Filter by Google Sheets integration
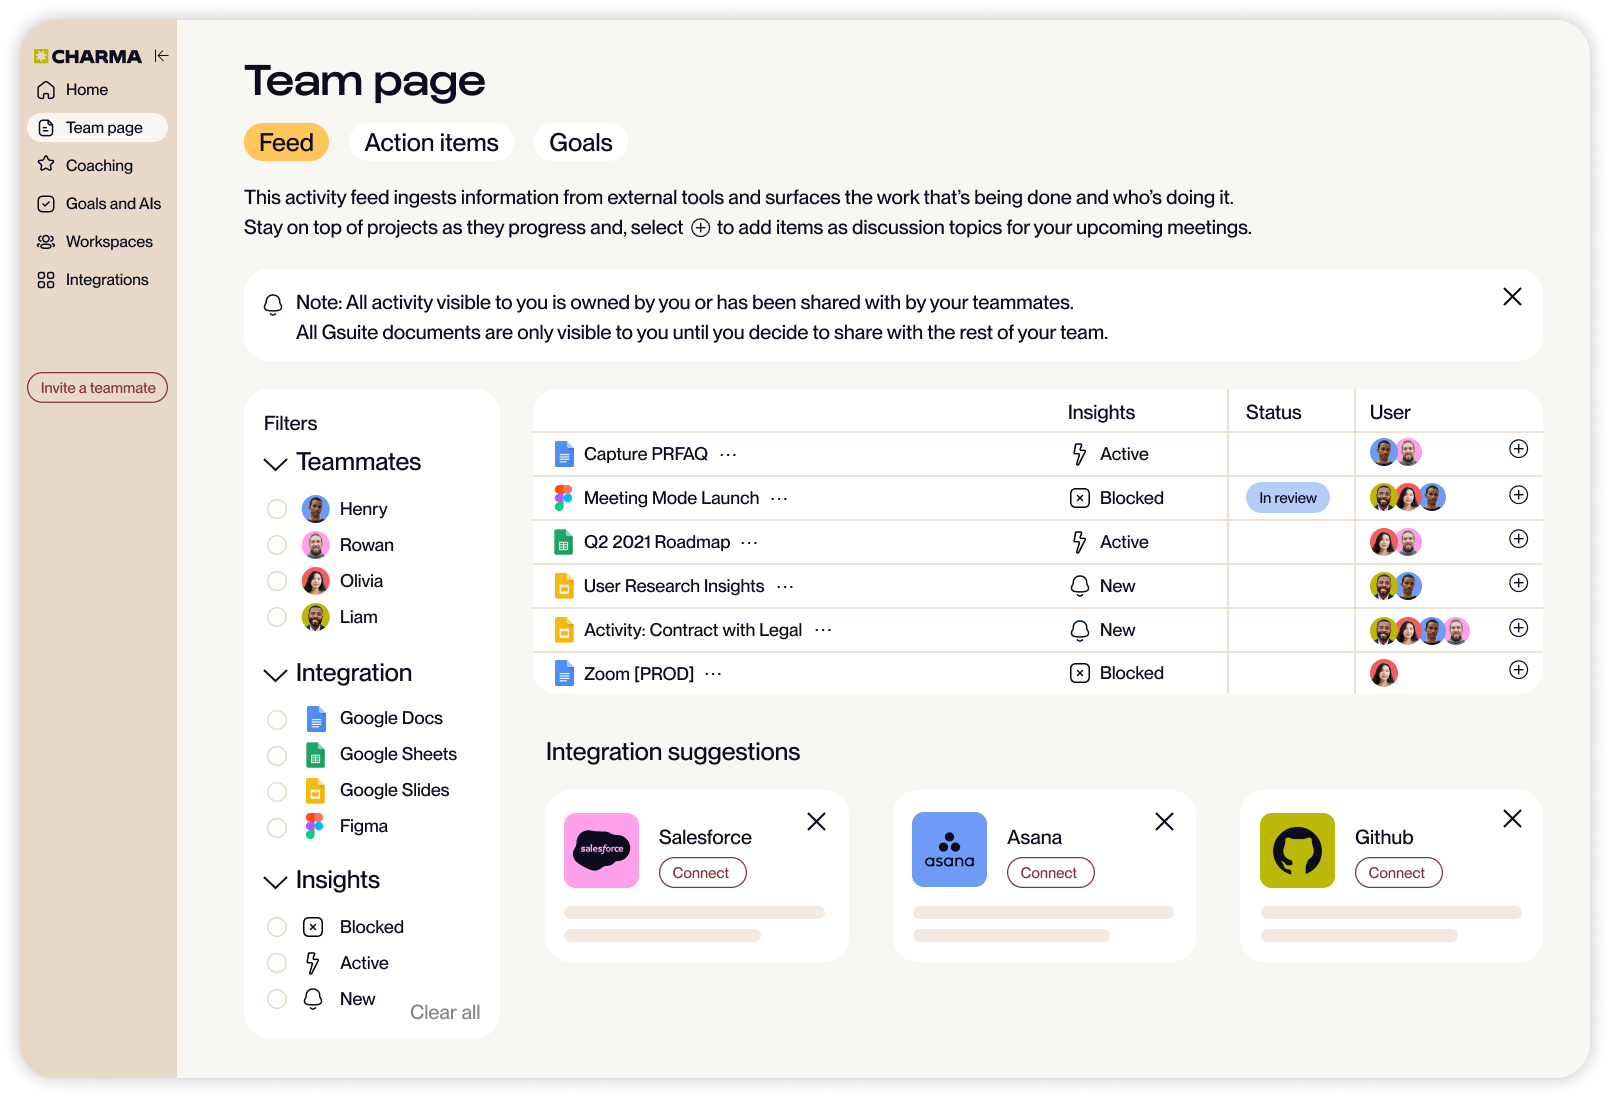1610x1098 pixels. pos(277,755)
